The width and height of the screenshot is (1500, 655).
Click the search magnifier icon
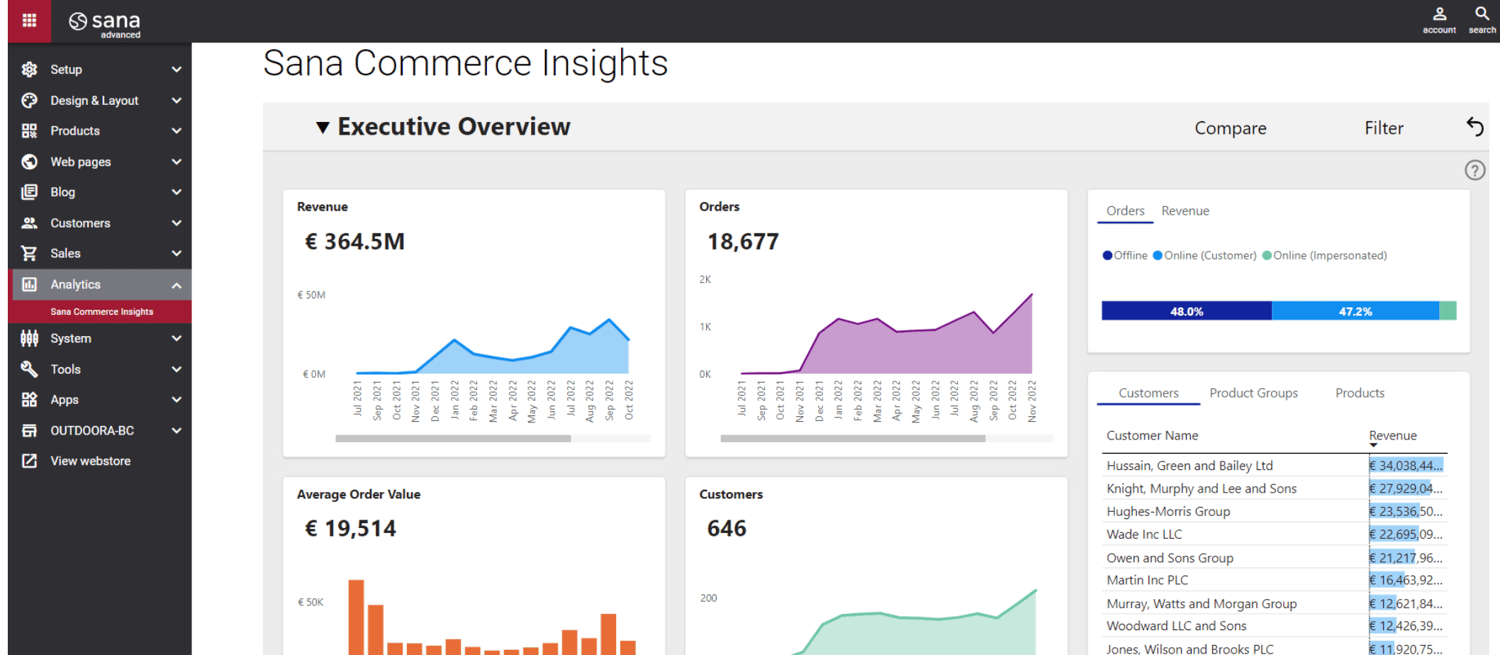(1482, 14)
